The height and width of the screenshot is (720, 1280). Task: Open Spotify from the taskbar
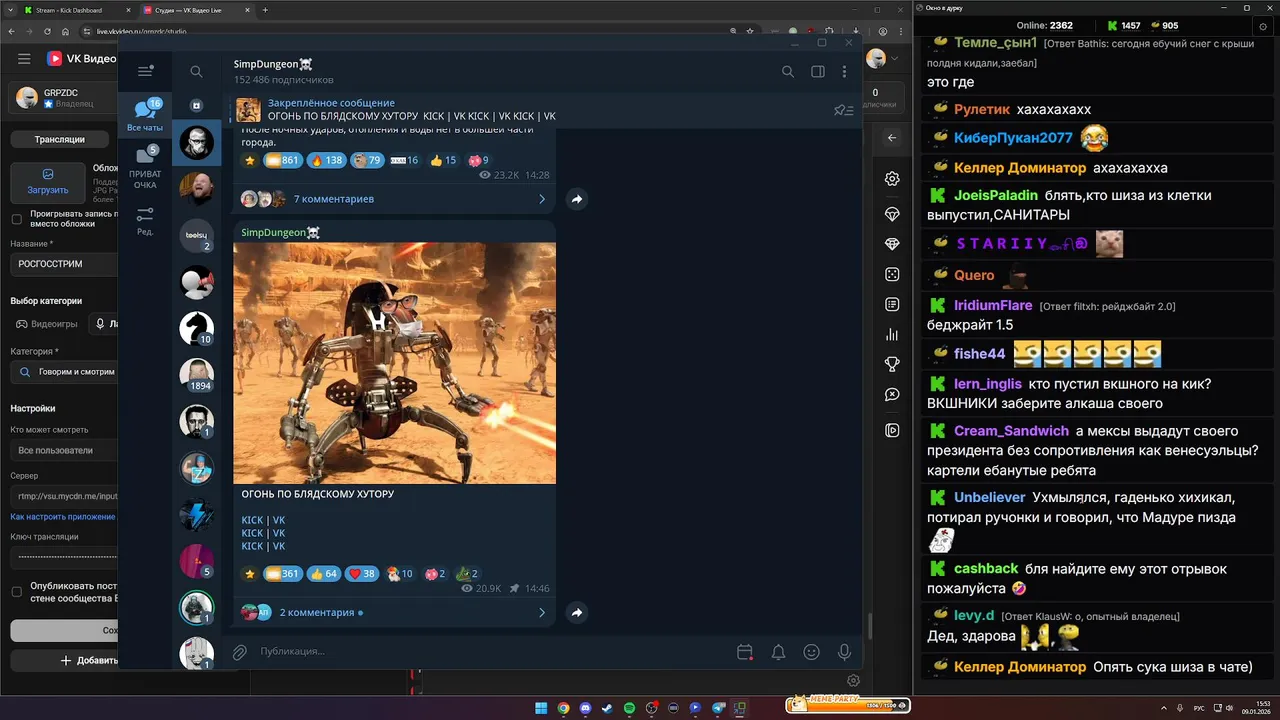pos(629,708)
